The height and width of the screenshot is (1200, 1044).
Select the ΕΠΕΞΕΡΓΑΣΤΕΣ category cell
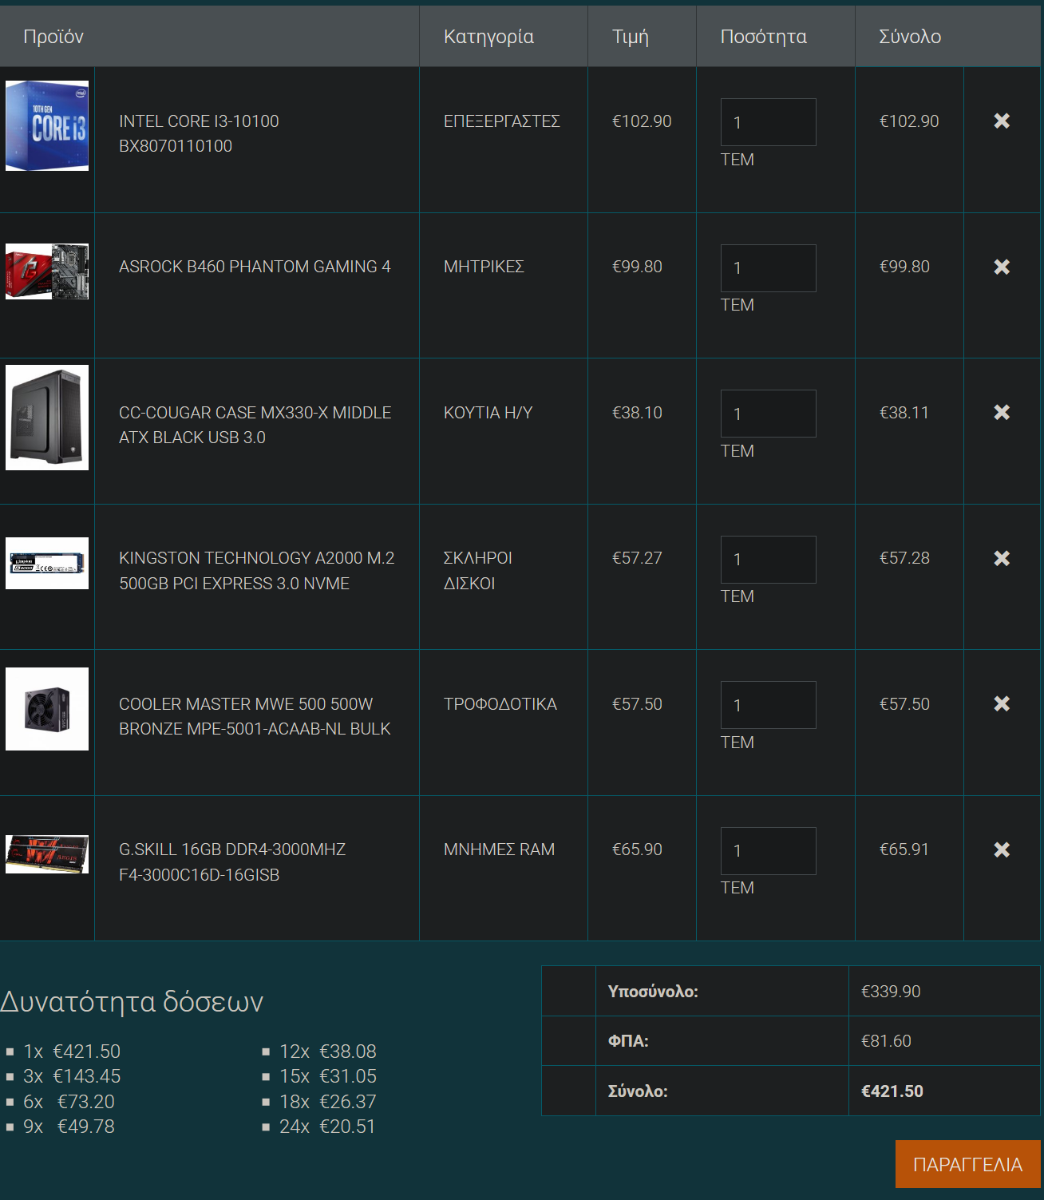[x=502, y=121]
